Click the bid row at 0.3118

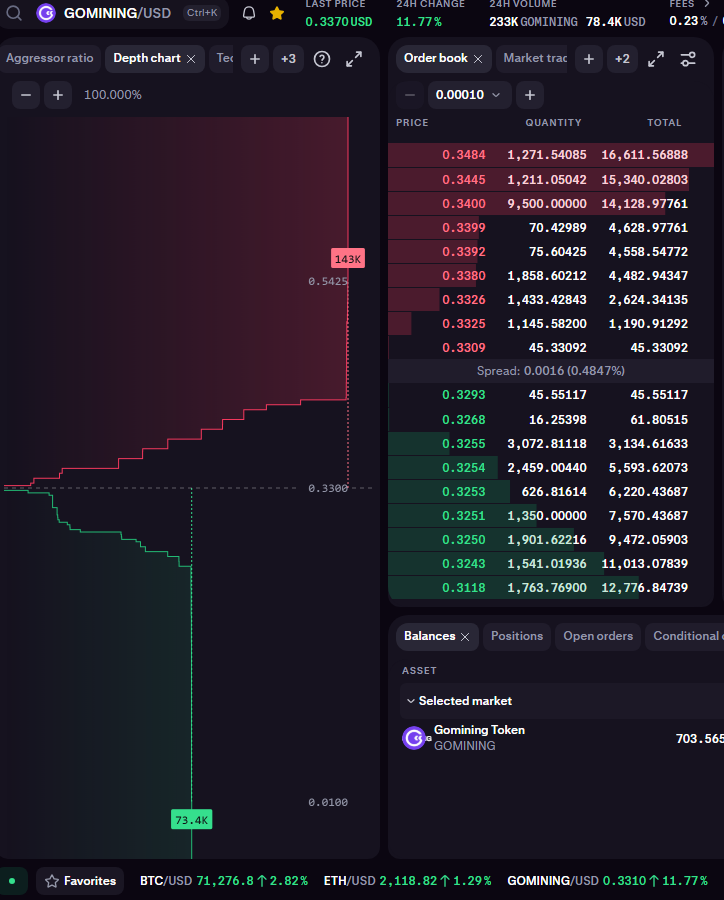tap(551, 588)
